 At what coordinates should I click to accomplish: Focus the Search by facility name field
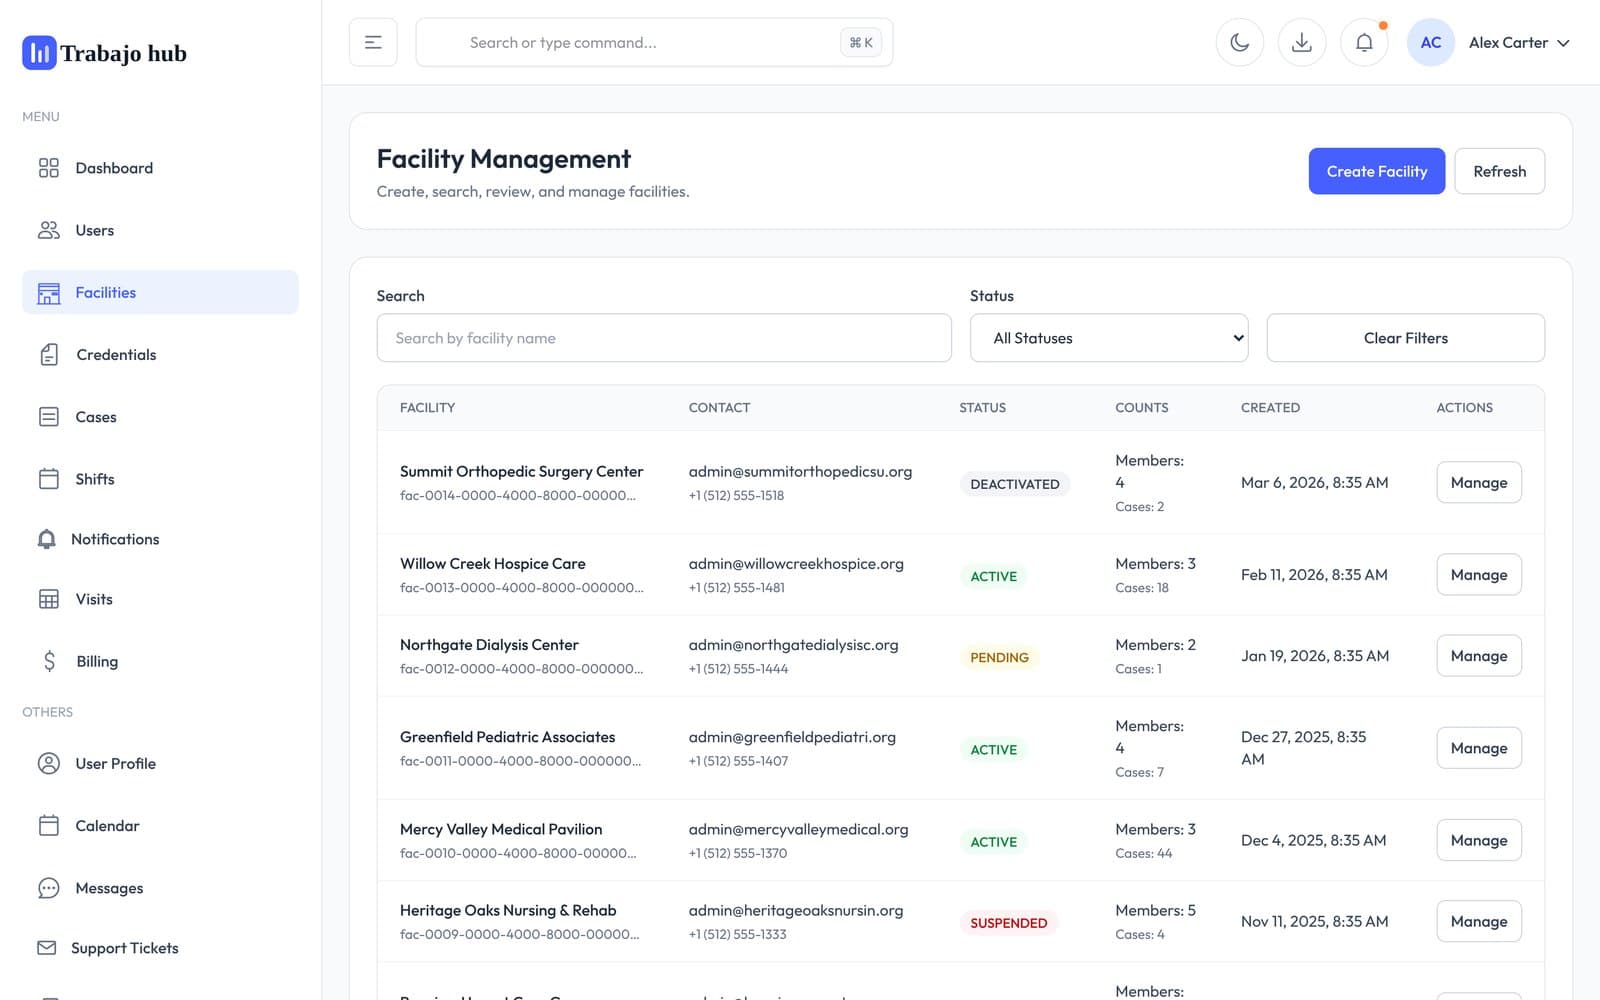(664, 338)
